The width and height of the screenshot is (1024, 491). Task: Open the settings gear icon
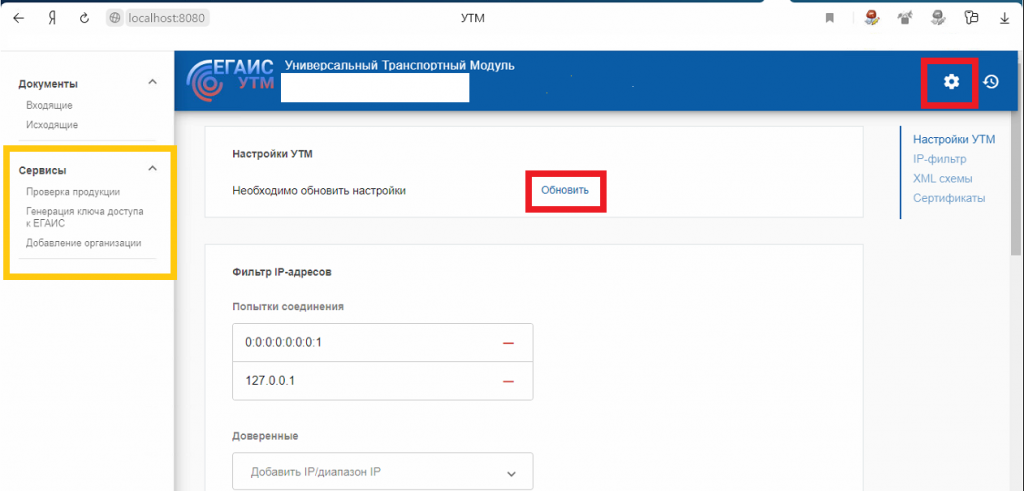[x=952, y=82]
